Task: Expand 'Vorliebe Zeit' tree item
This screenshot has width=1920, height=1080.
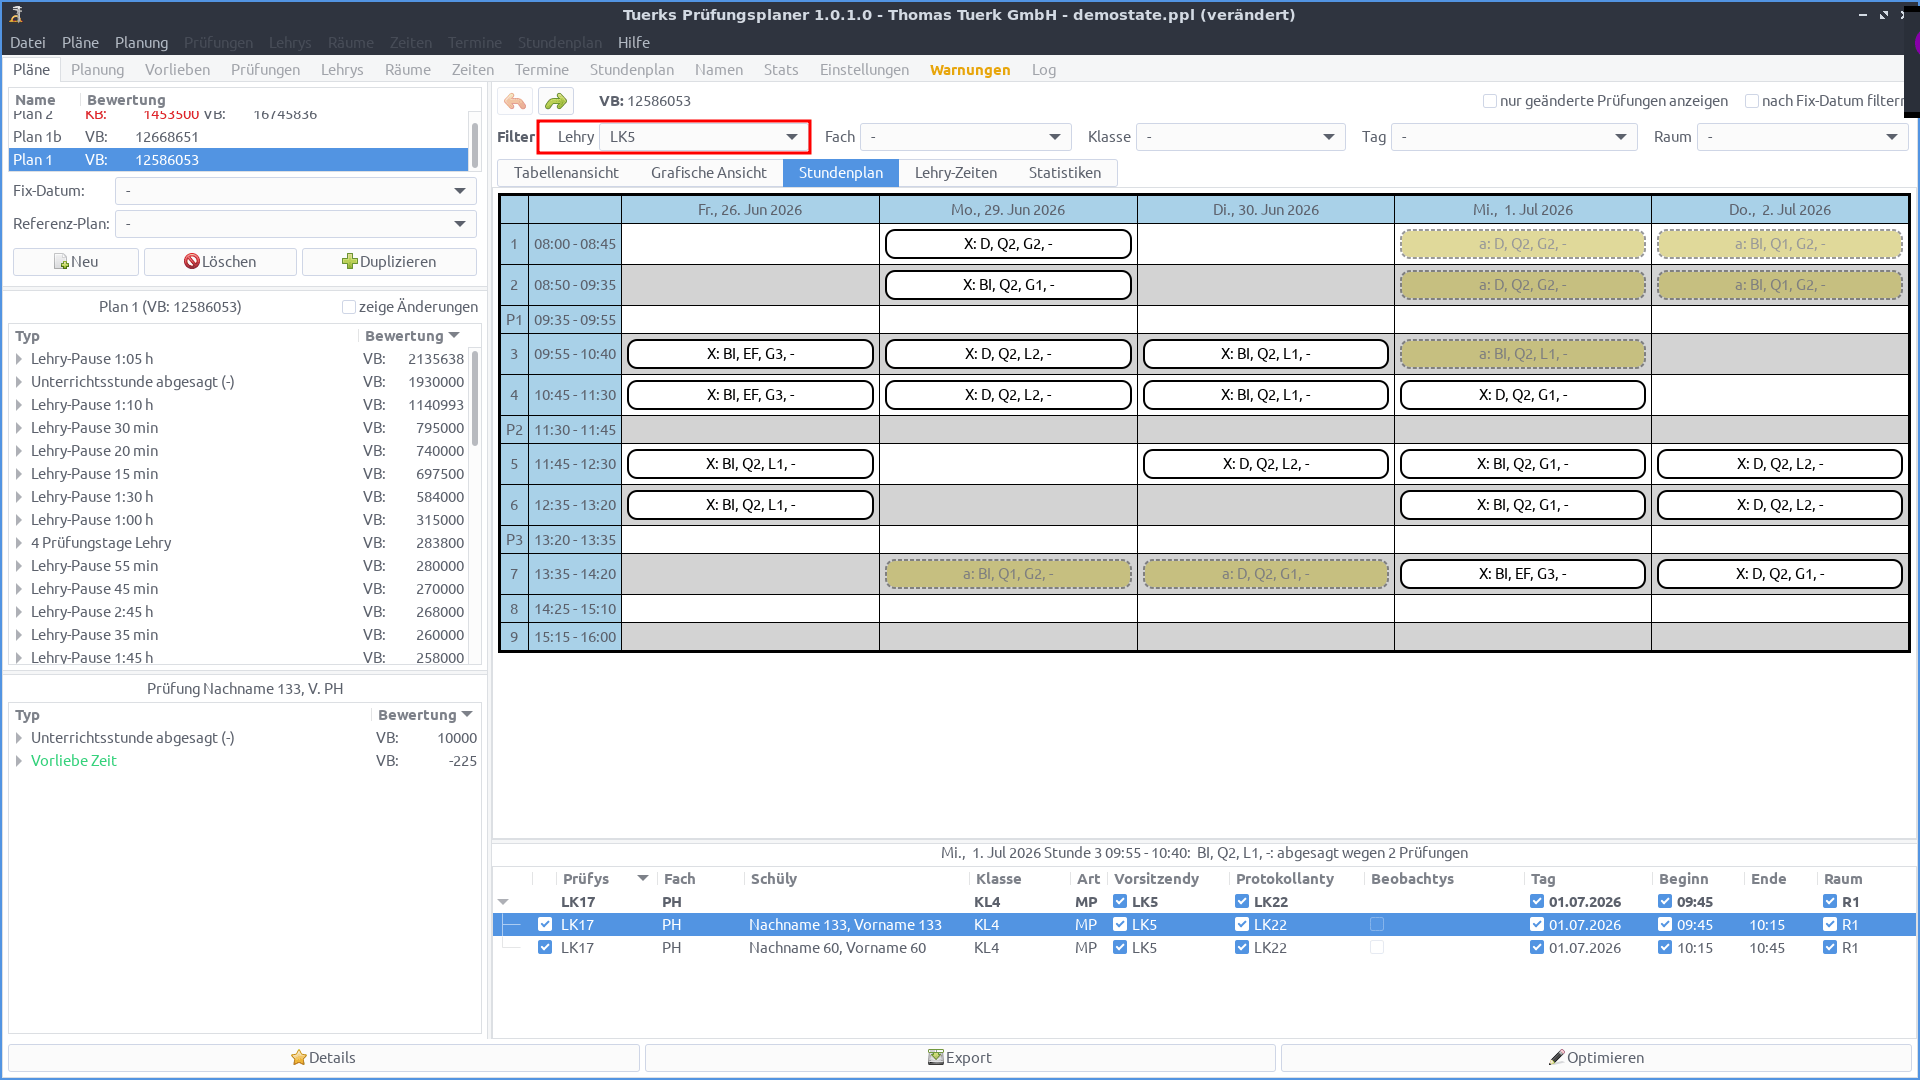Action: tap(19, 761)
